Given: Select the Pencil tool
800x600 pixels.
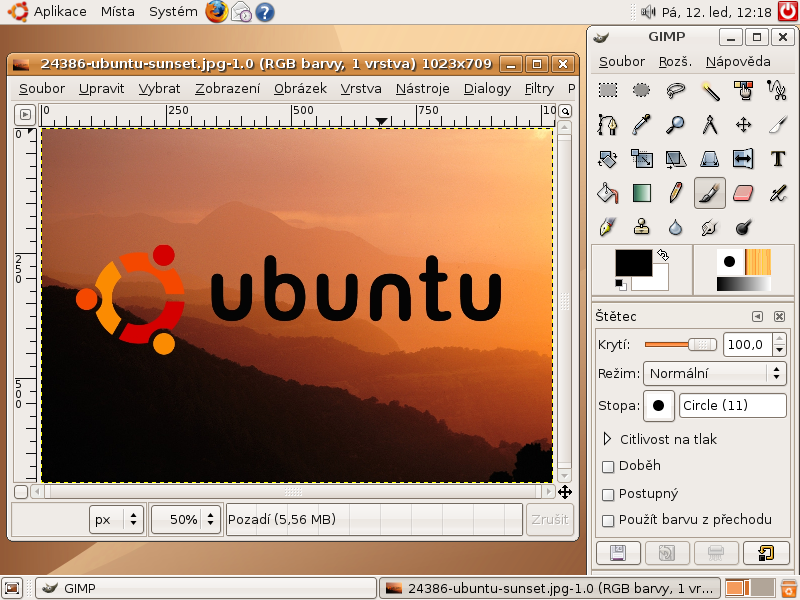Looking at the screenshot, I should [x=676, y=193].
